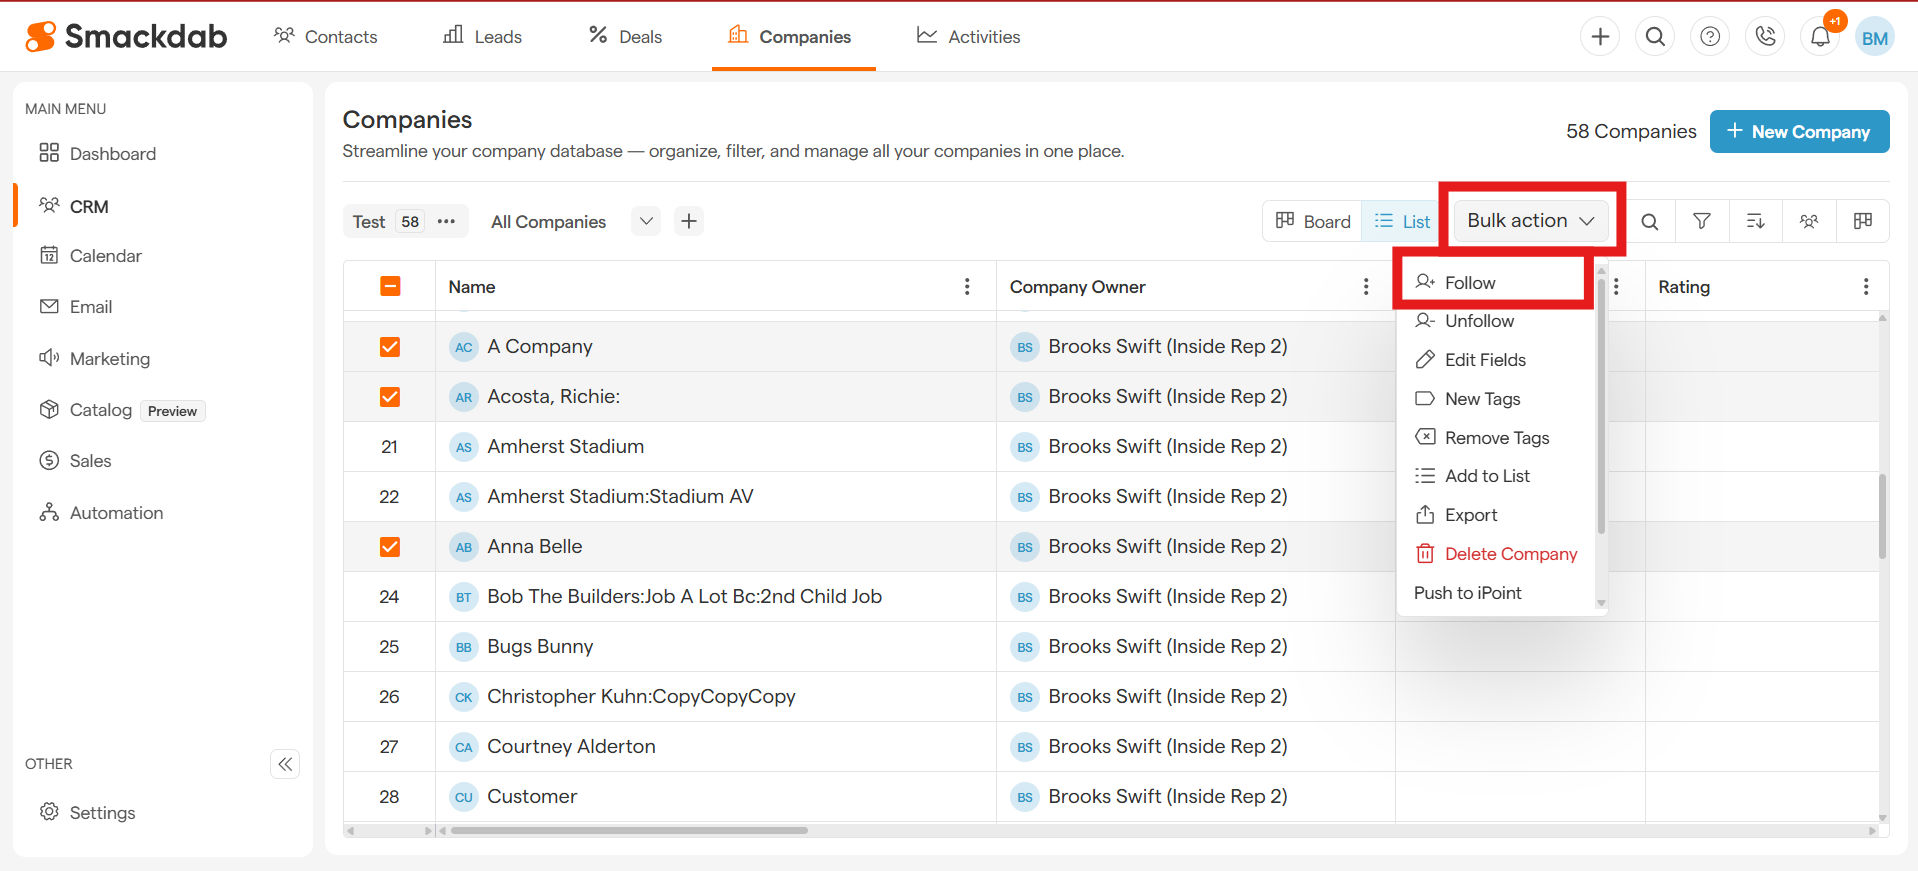Expand the Bulk action dropdown
The image size is (1918, 871).
1530,221
